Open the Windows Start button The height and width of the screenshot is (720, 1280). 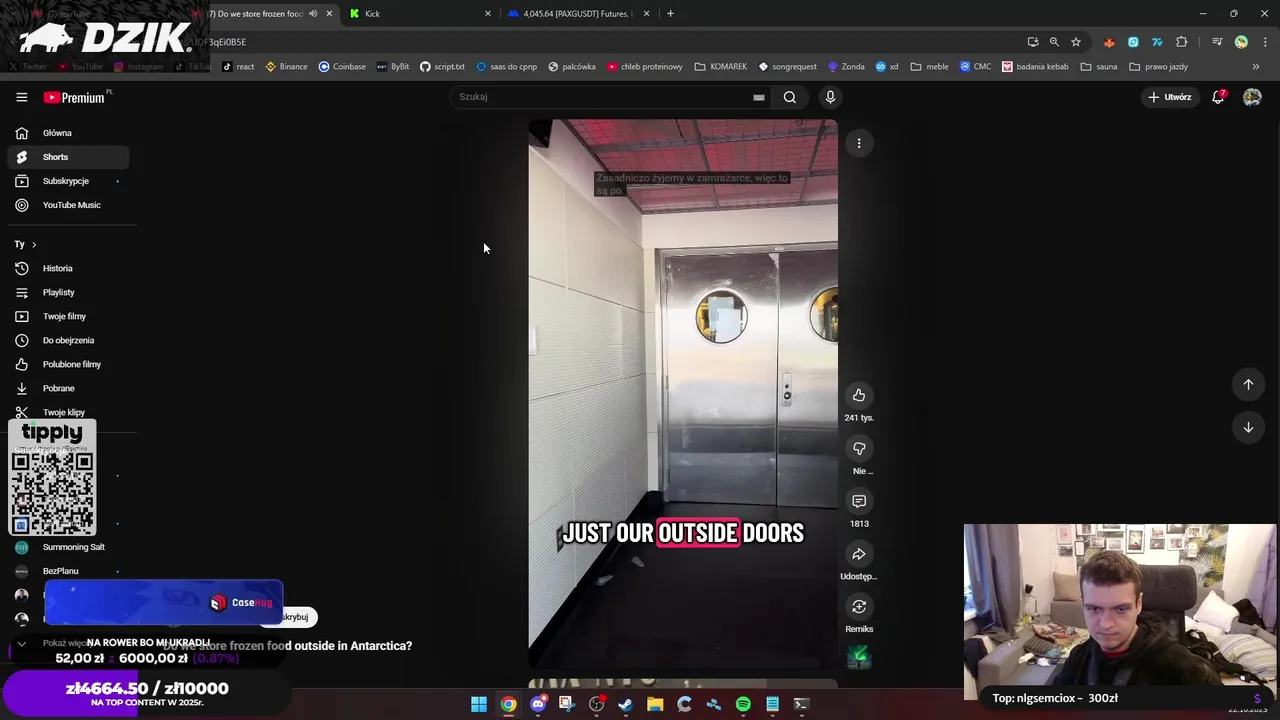(x=479, y=704)
